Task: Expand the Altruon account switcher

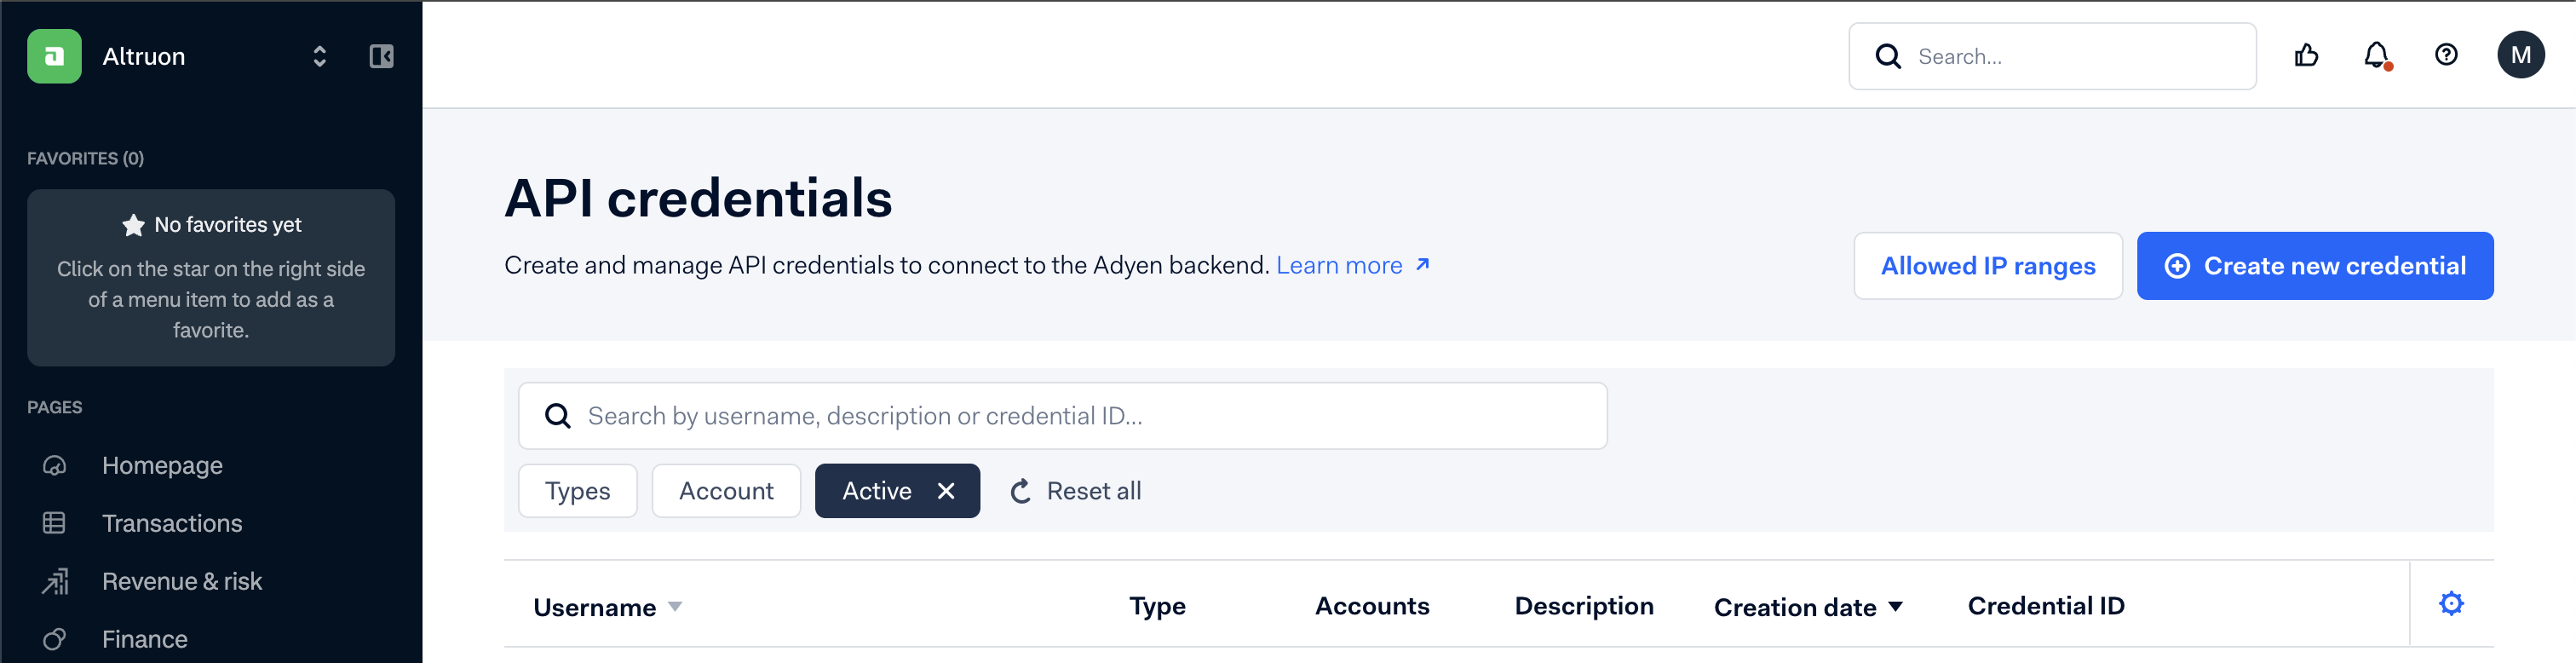Action: point(319,56)
